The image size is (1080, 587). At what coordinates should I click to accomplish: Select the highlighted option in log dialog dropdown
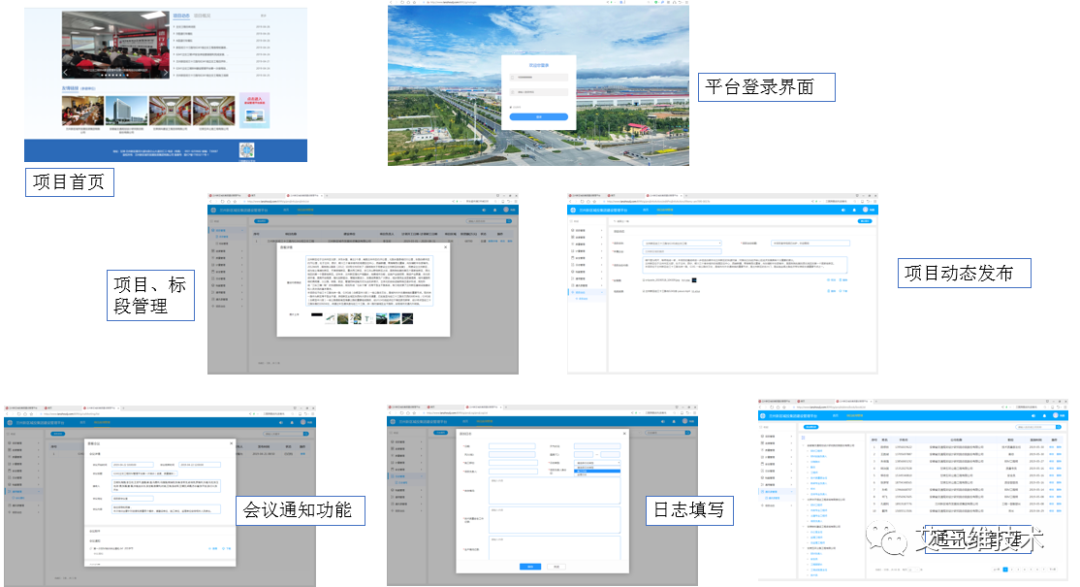pos(597,471)
